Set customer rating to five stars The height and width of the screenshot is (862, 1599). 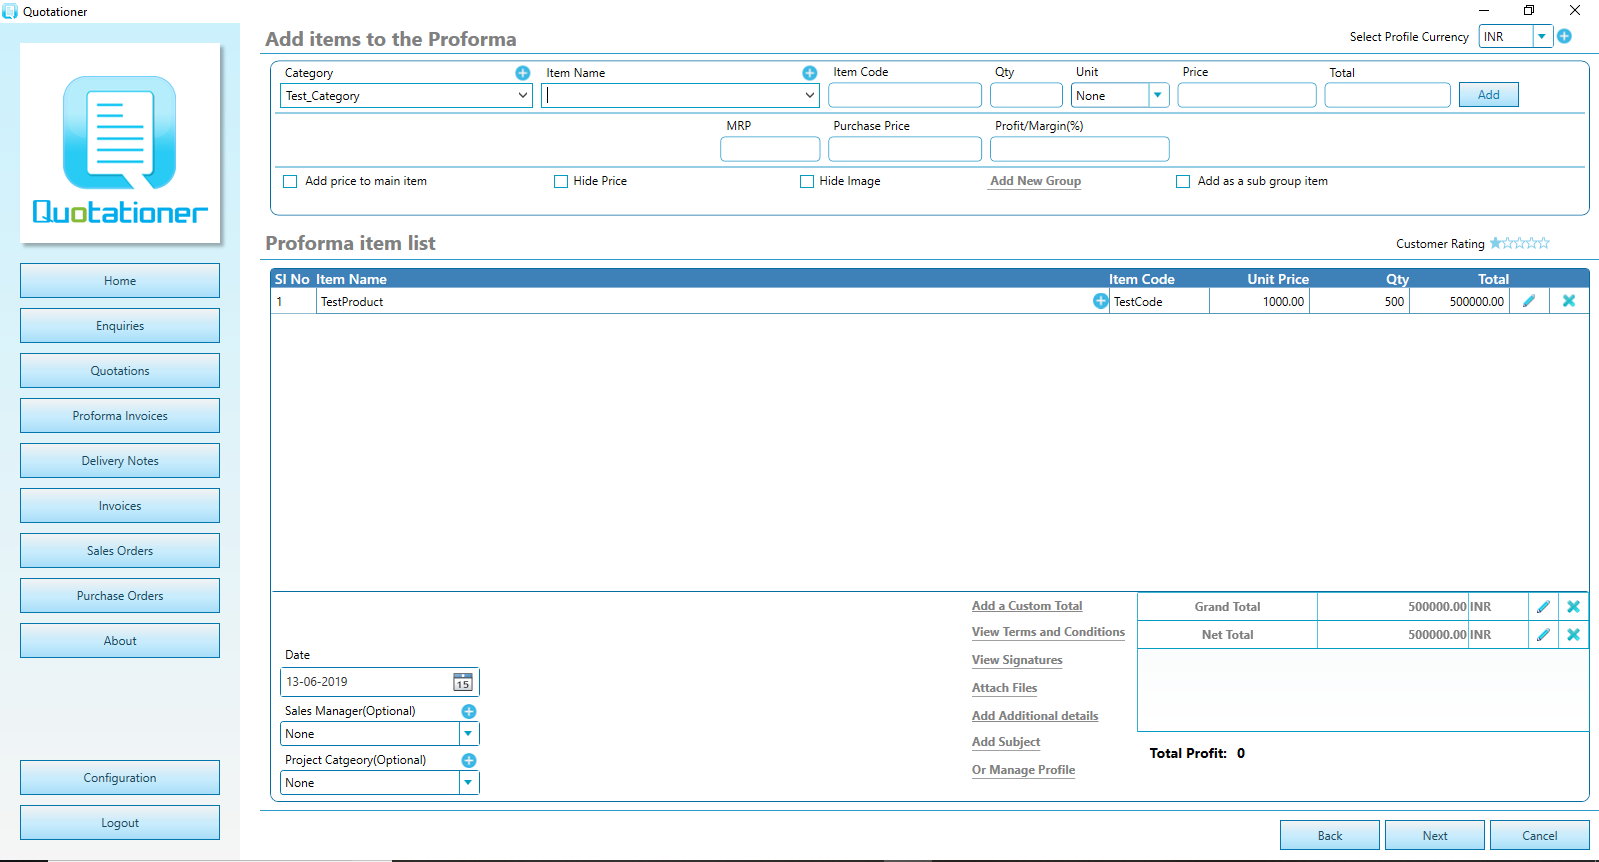1544,243
